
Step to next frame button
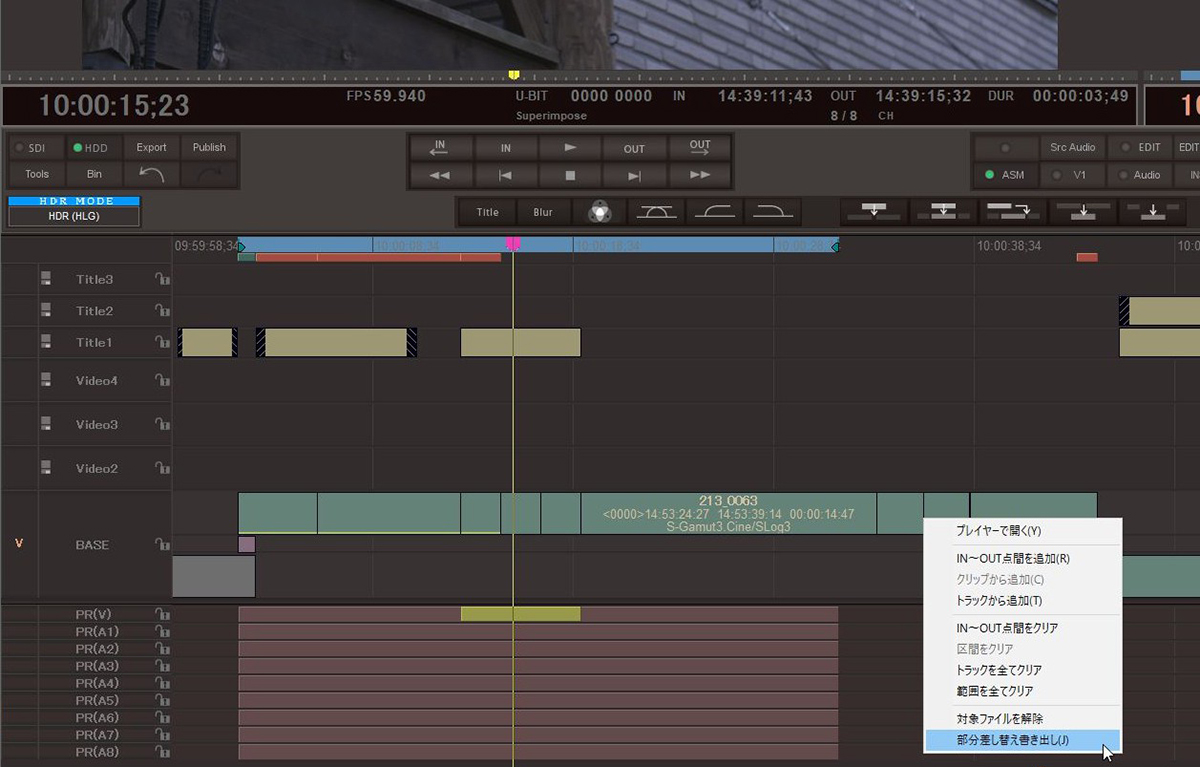click(634, 175)
